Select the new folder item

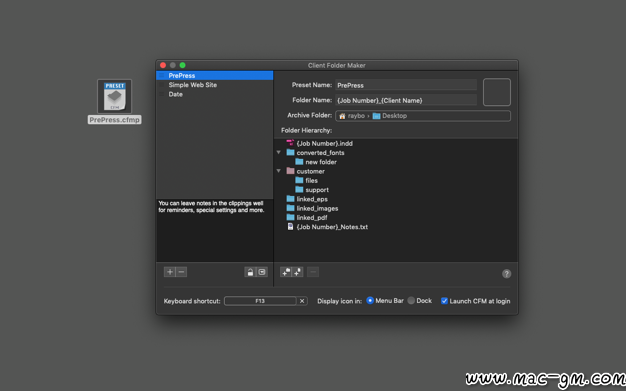tap(321, 162)
